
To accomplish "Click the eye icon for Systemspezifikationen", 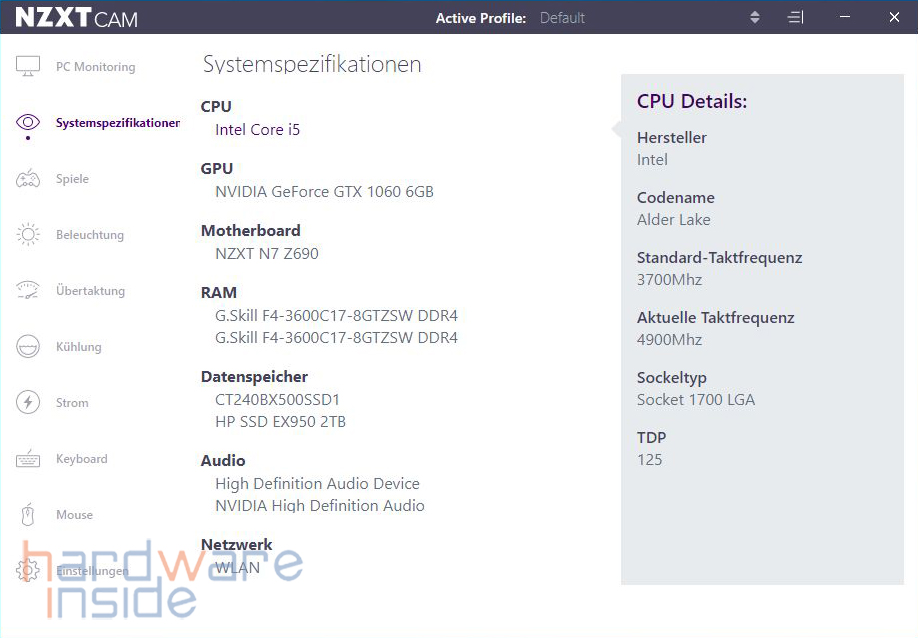I will [28, 123].
